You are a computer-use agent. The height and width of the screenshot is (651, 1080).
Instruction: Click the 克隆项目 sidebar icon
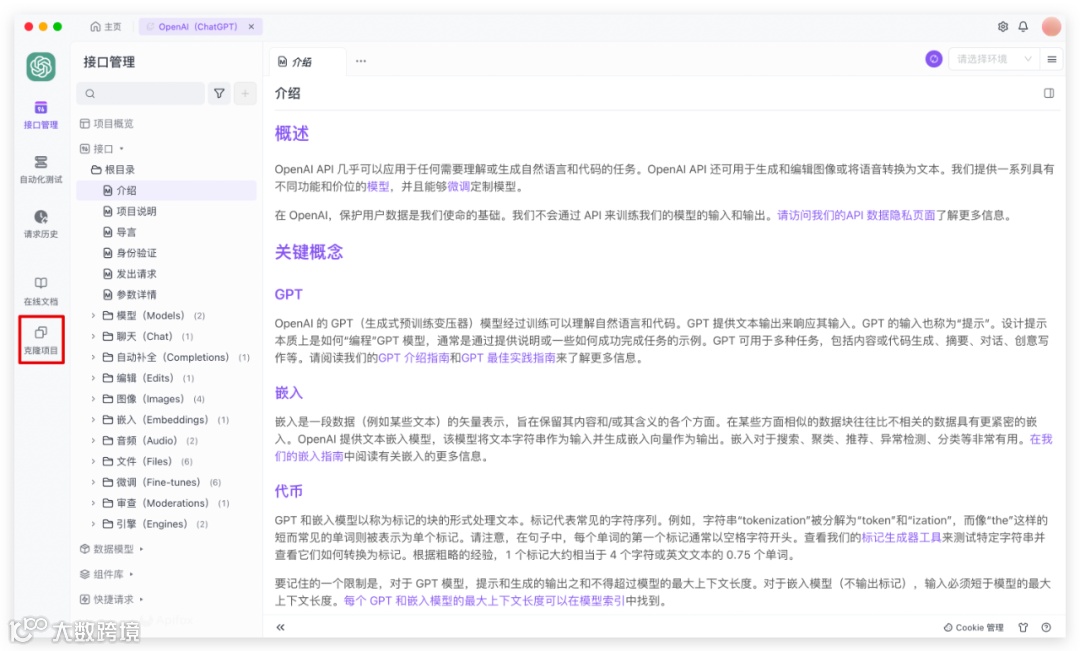coord(41,340)
